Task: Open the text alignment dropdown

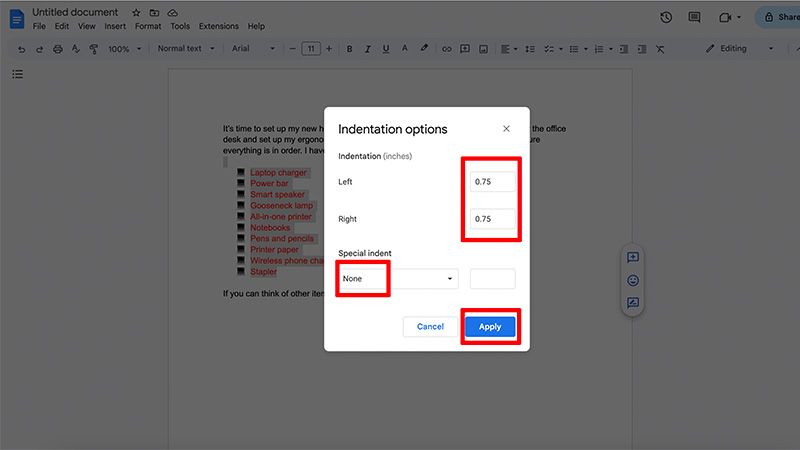Action: point(509,49)
